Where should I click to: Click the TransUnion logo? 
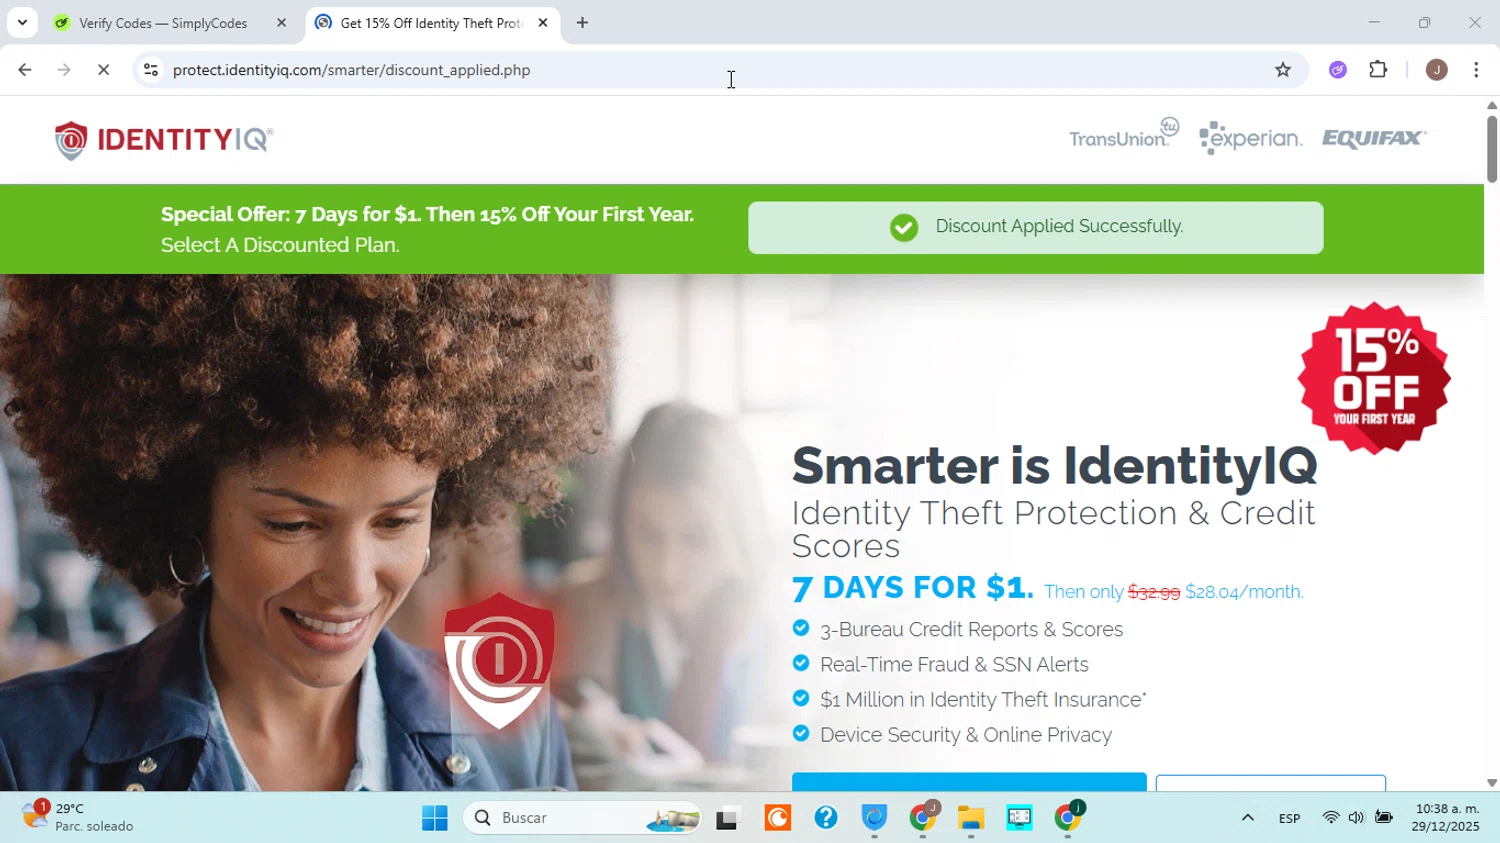(1124, 134)
